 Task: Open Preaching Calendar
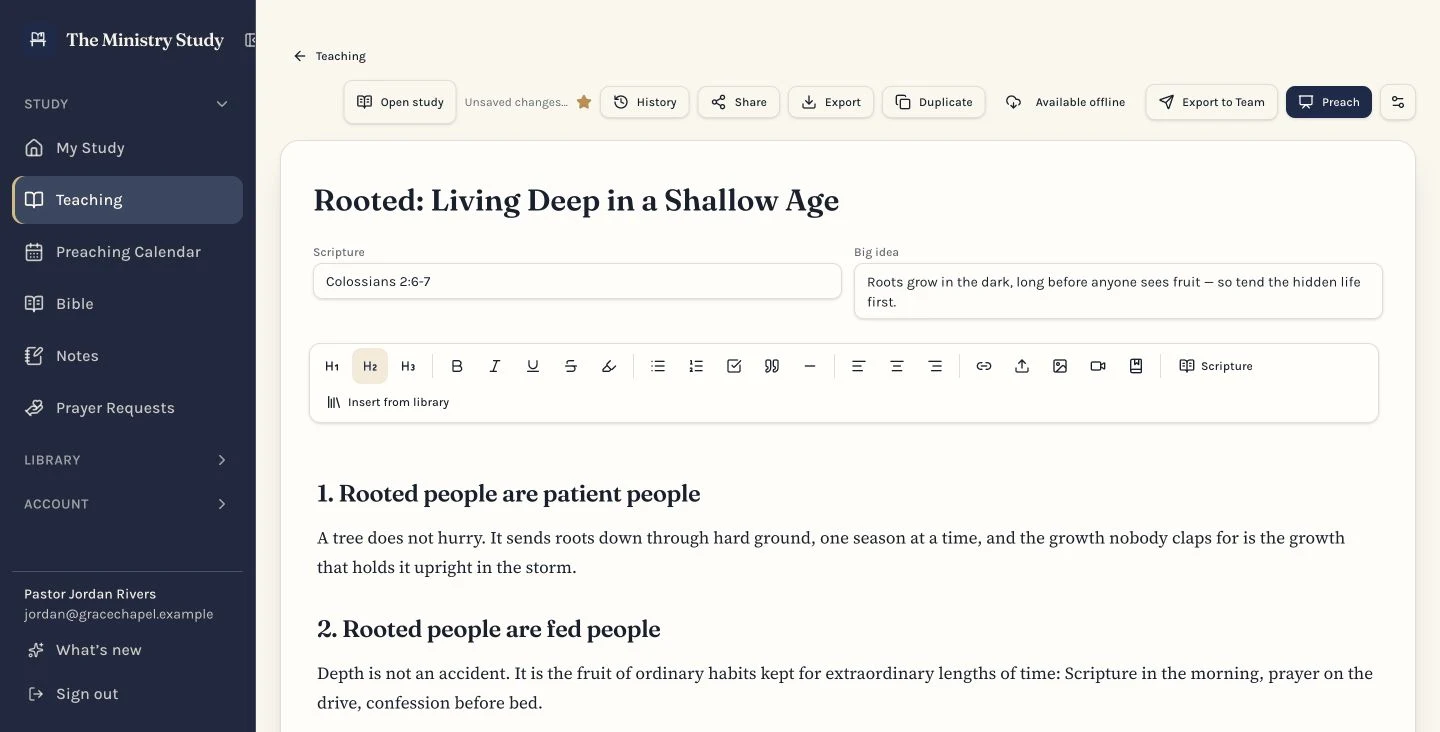128,252
